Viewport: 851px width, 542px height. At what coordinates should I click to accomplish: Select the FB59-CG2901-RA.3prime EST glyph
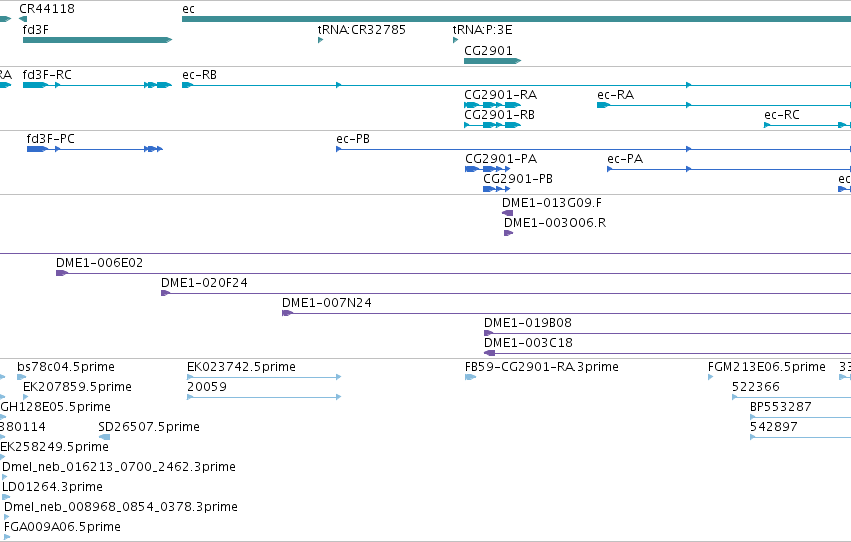pos(470,377)
